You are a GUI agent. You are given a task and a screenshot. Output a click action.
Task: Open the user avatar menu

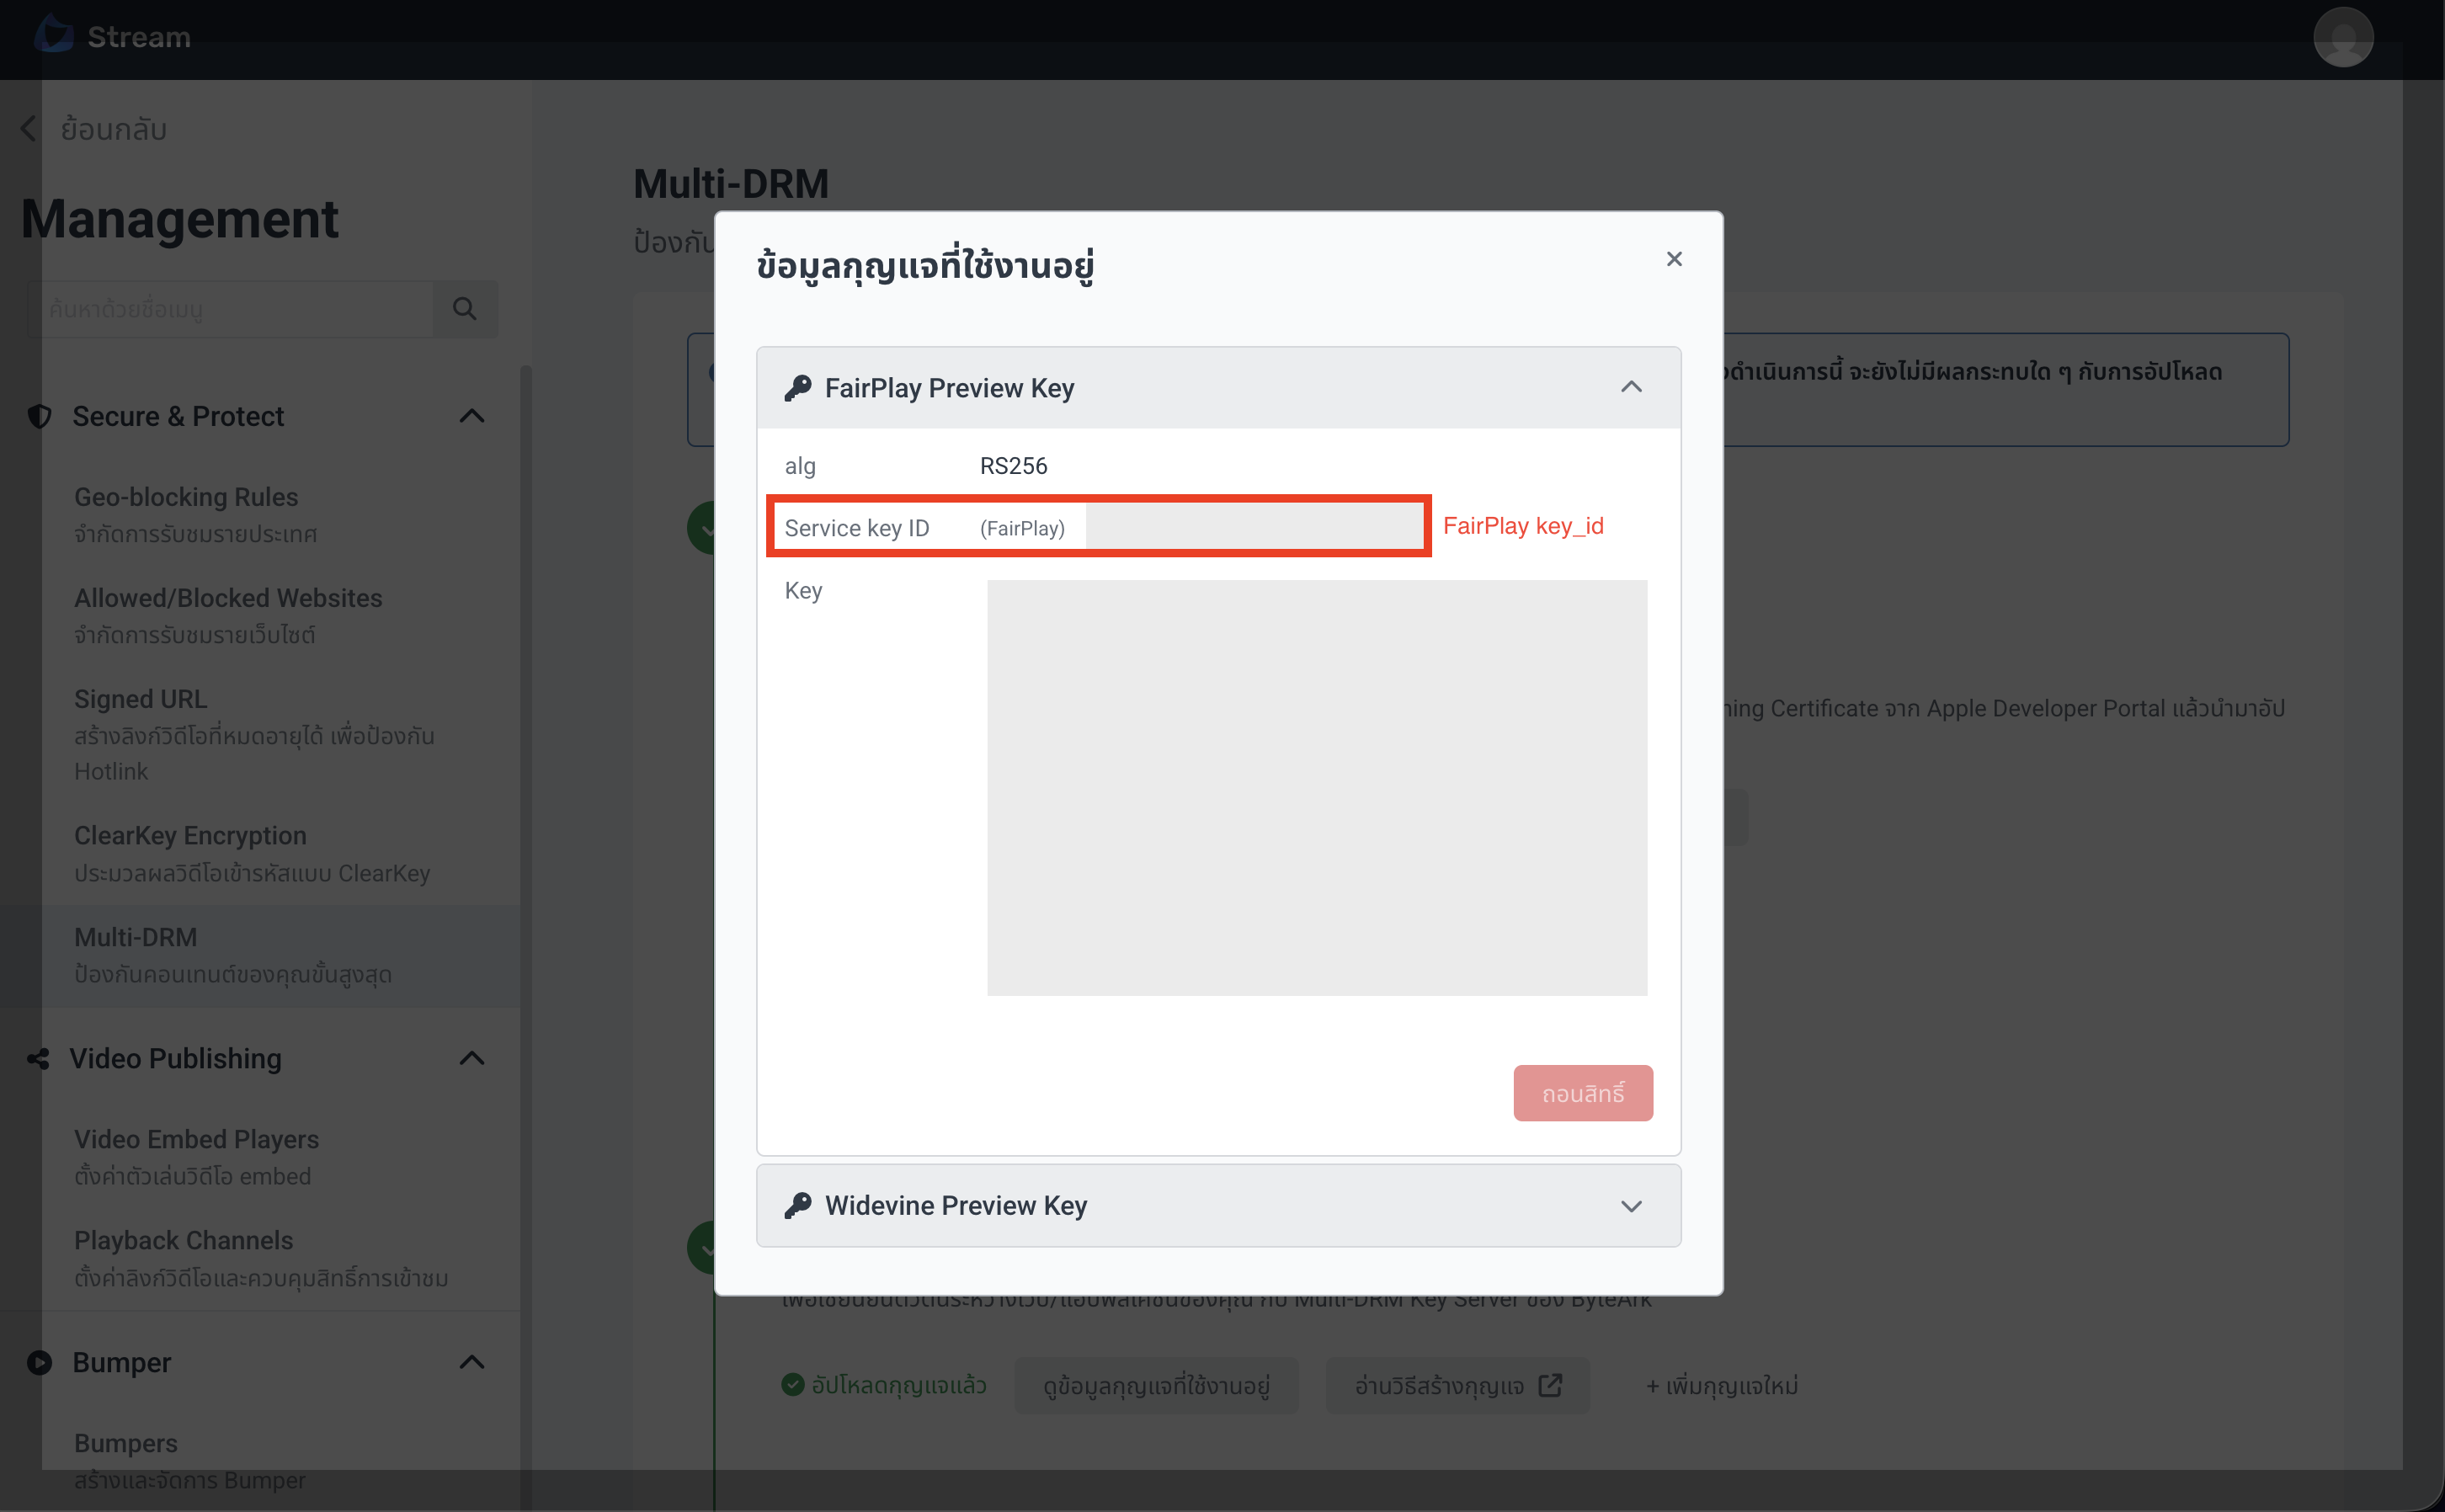point(2343,38)
